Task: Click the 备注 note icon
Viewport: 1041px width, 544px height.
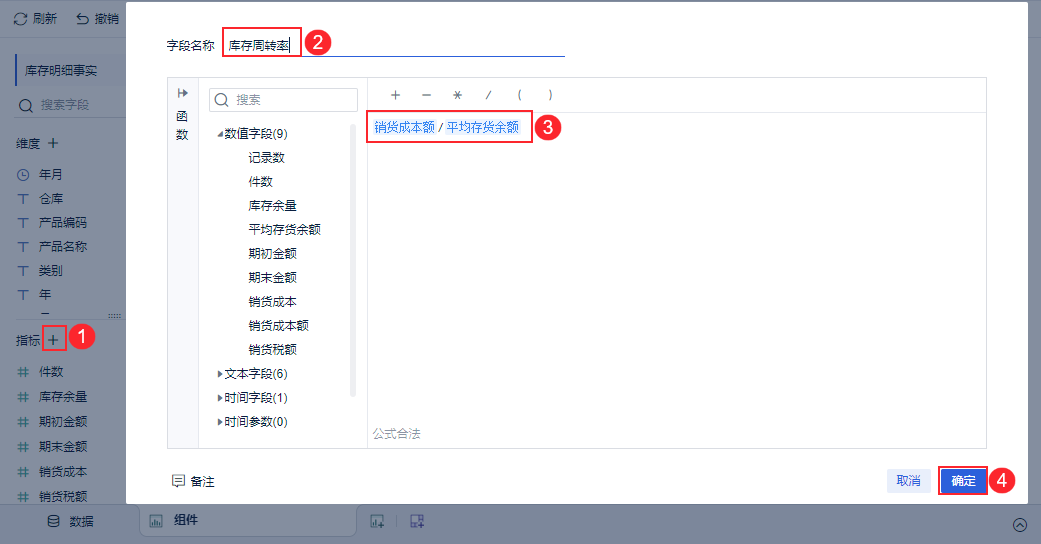Action: pos(178,481)
